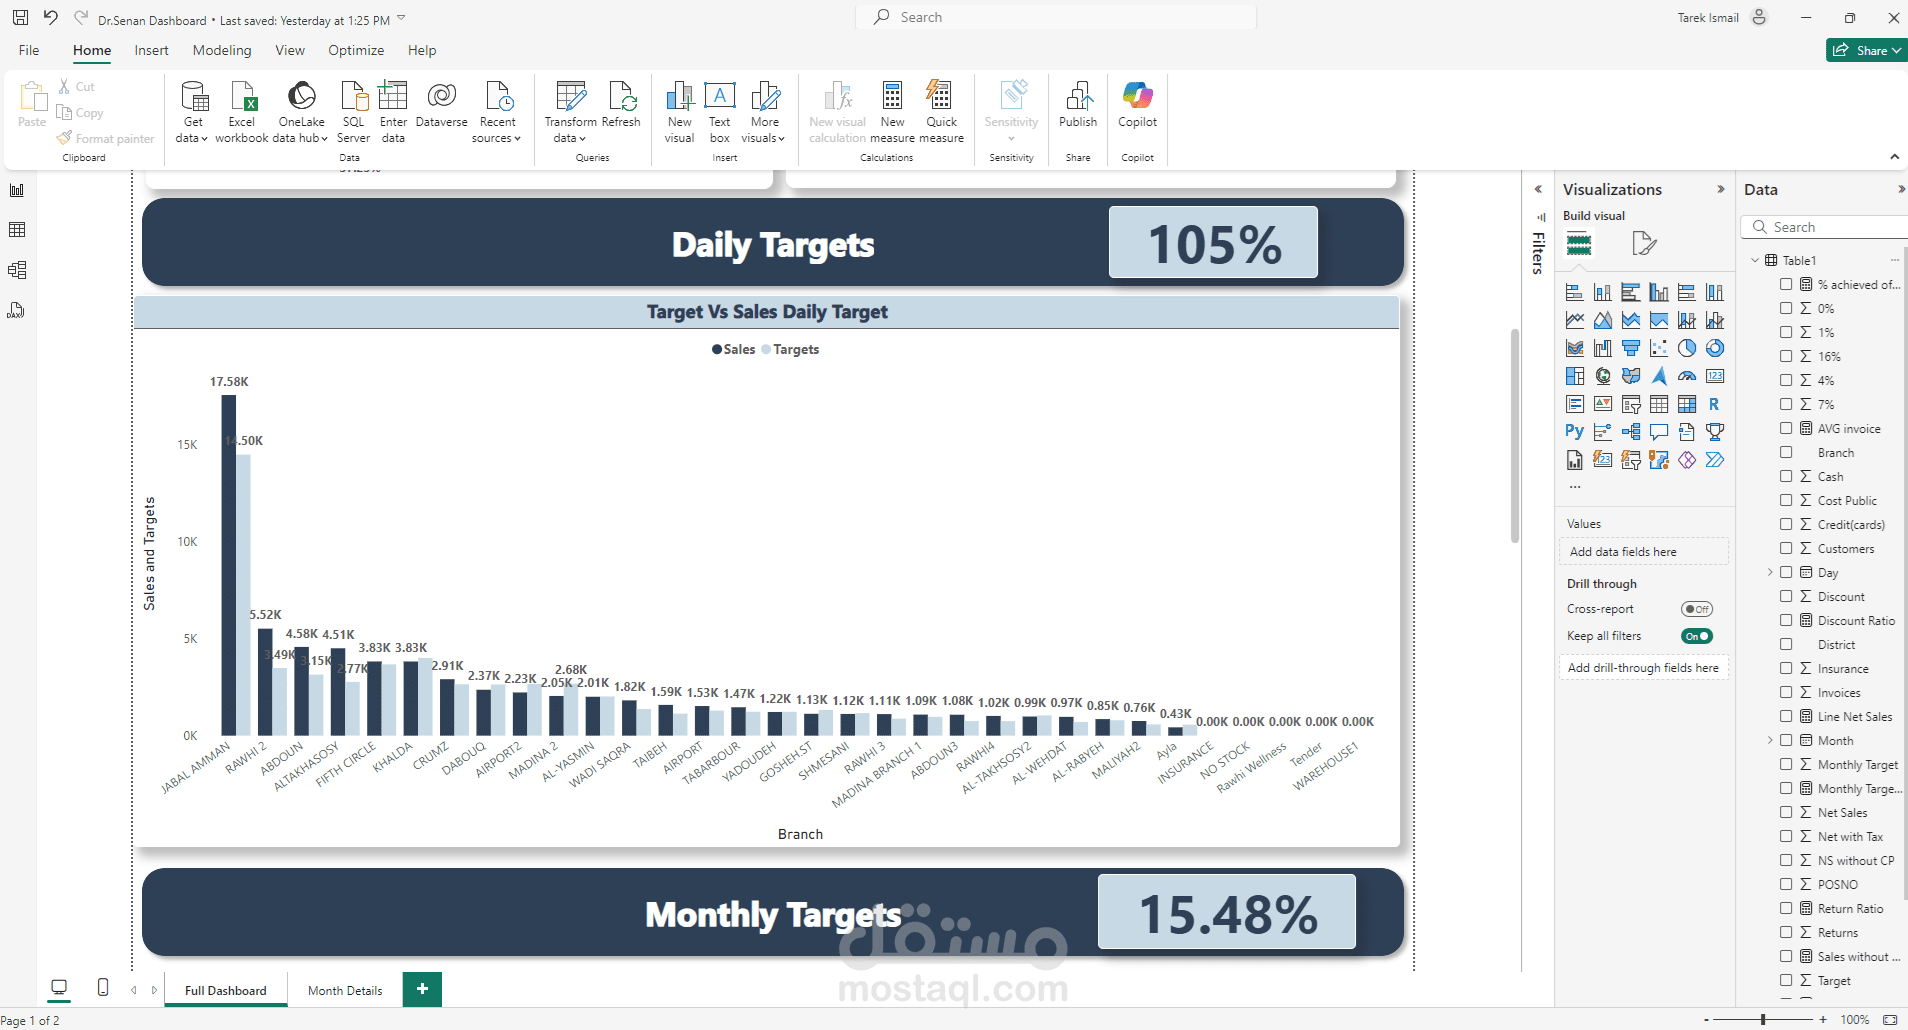Open OneLake data hub

coord(301,112)
